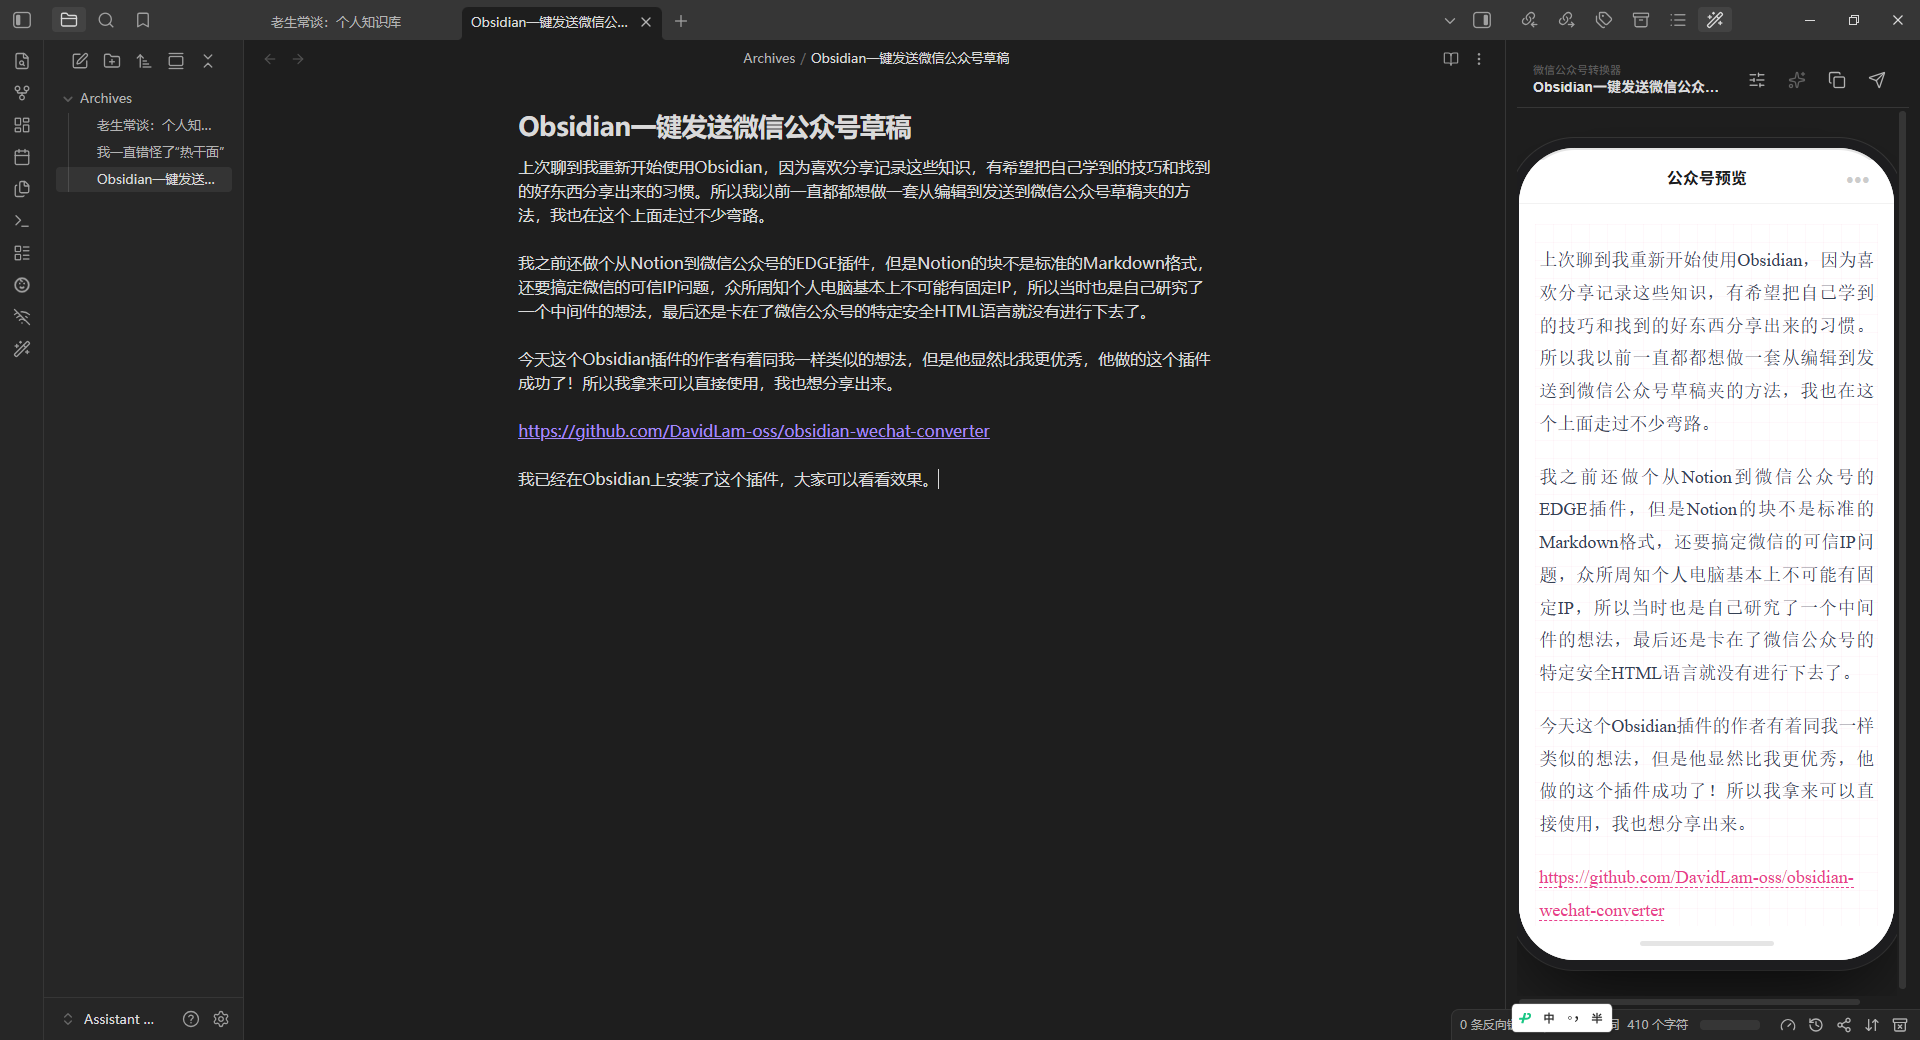The width and height of the screenshot is (1920, 1040).
Task: Open graph view from ribbon
Action: click(x=22, y=93)
